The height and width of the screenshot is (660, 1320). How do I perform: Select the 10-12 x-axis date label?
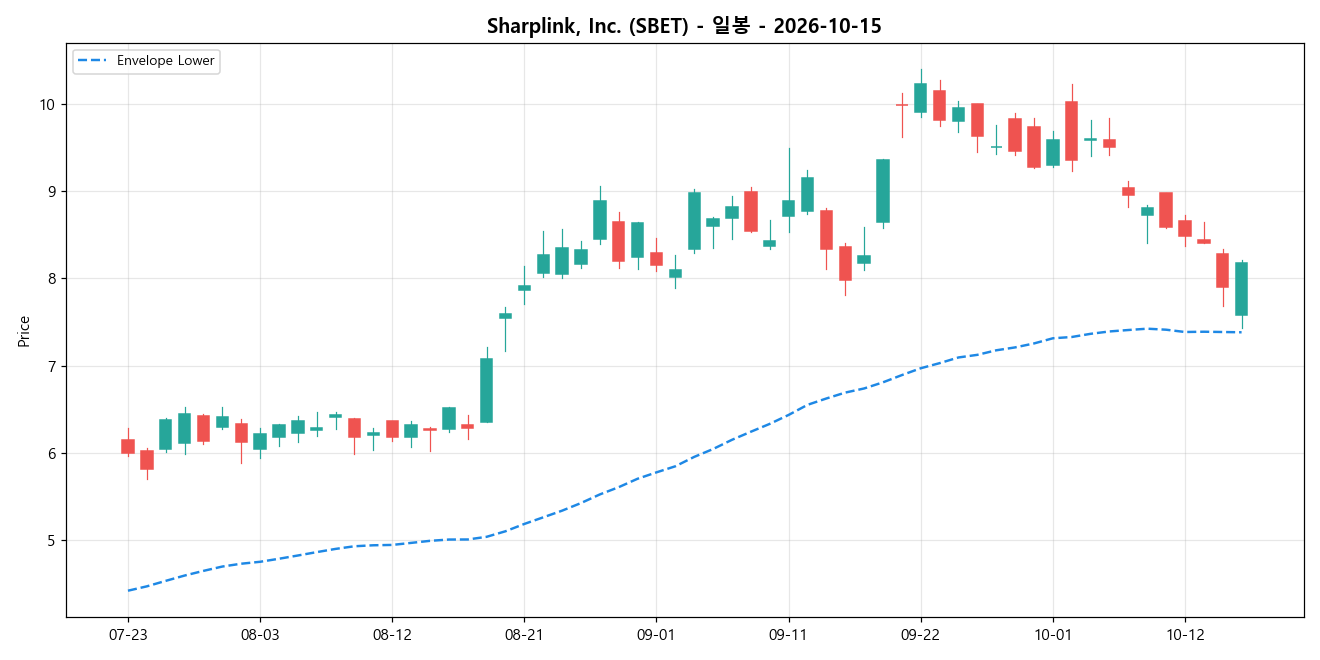click(x=1185, y=635)
